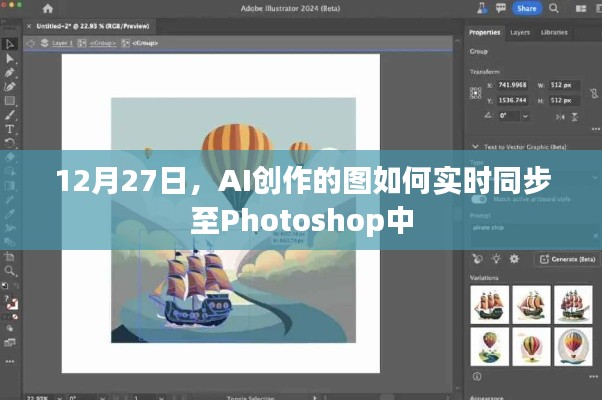Change the screen mode icon

[10, 342]
